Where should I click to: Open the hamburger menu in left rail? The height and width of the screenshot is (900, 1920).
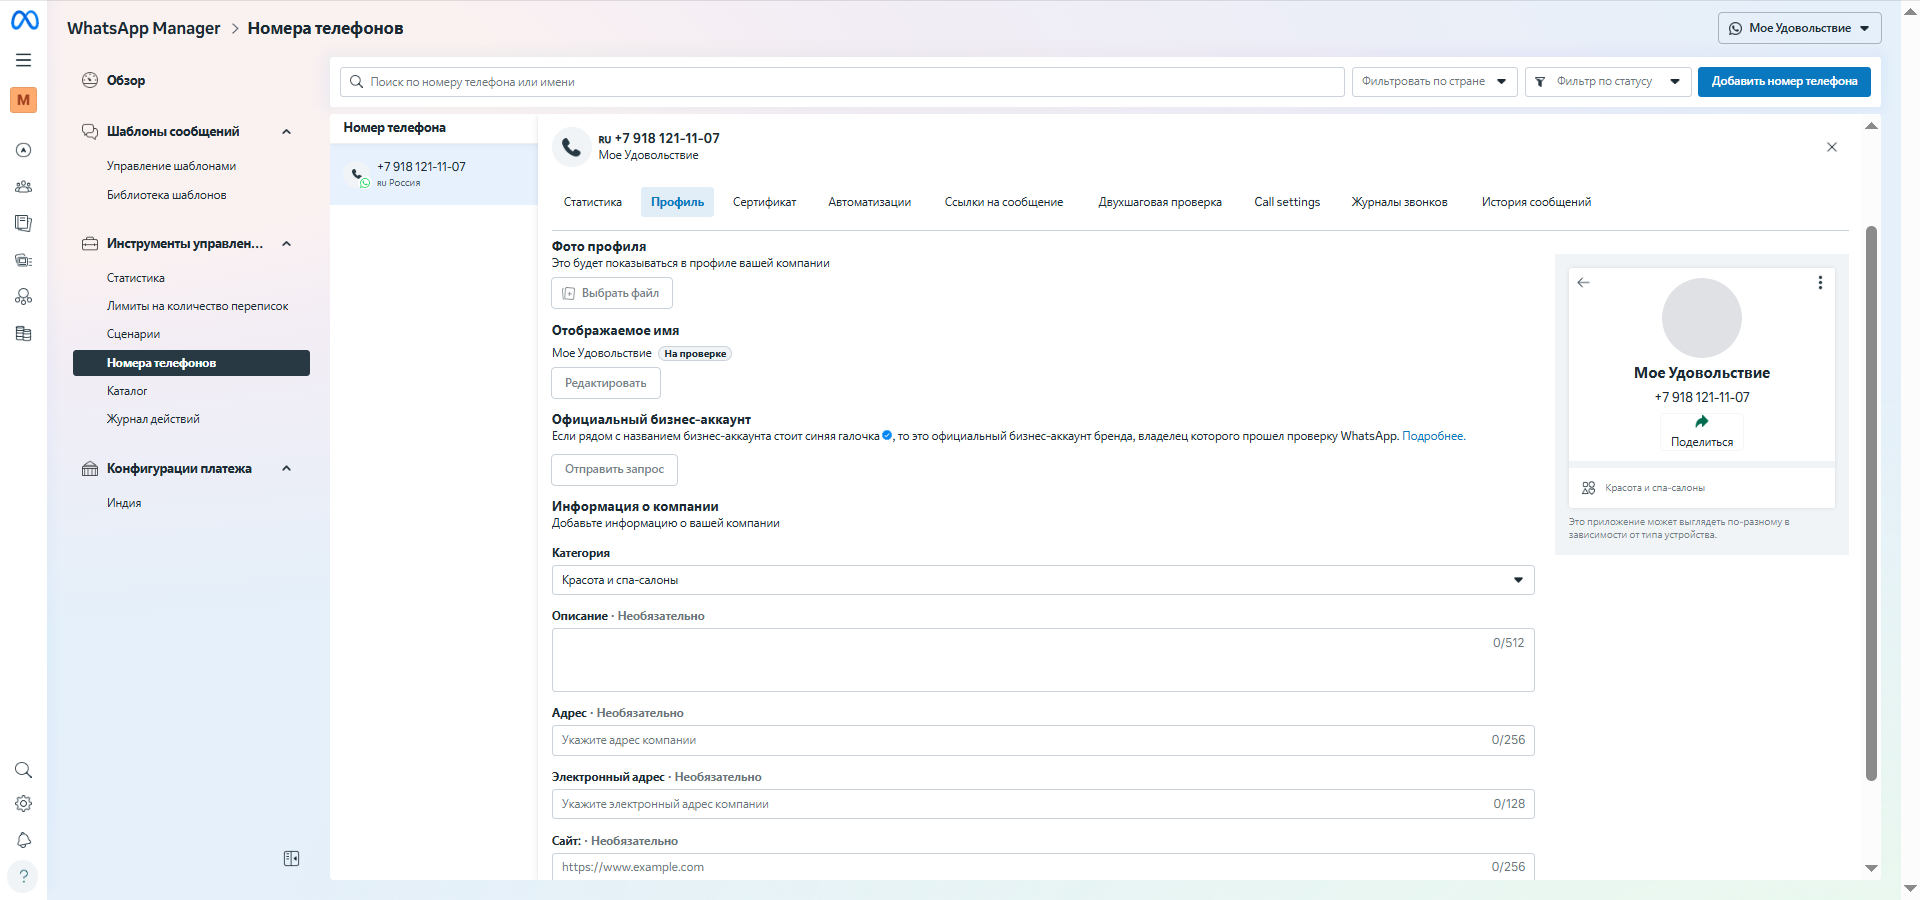point(24,60)
